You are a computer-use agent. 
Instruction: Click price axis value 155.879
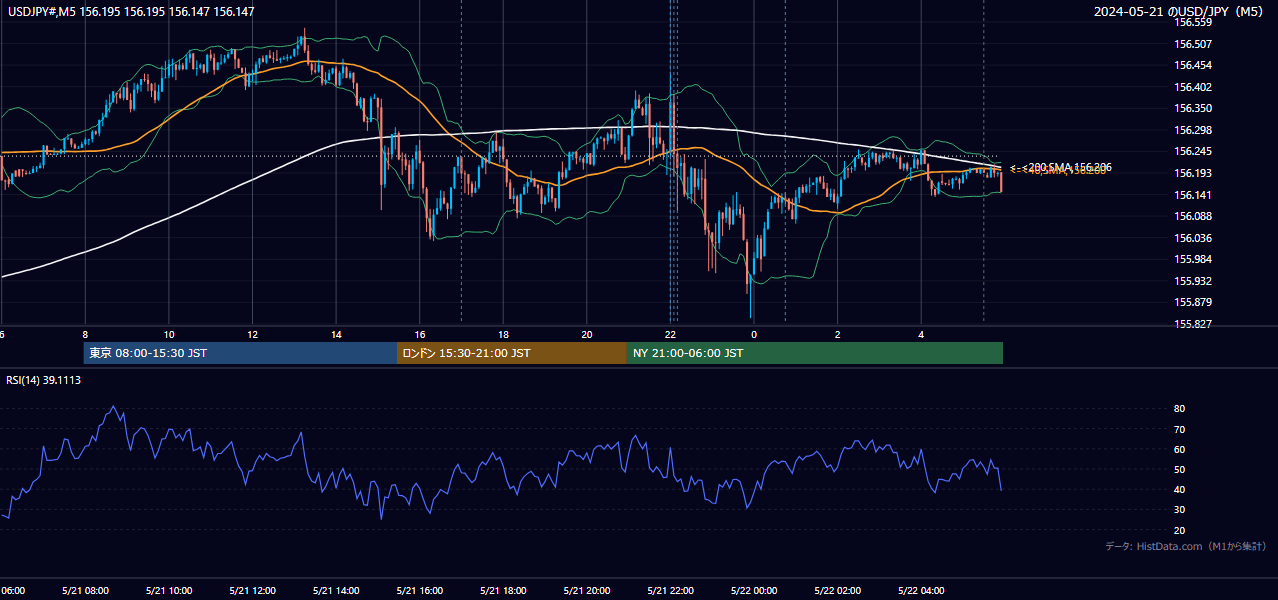[1194, 302]
